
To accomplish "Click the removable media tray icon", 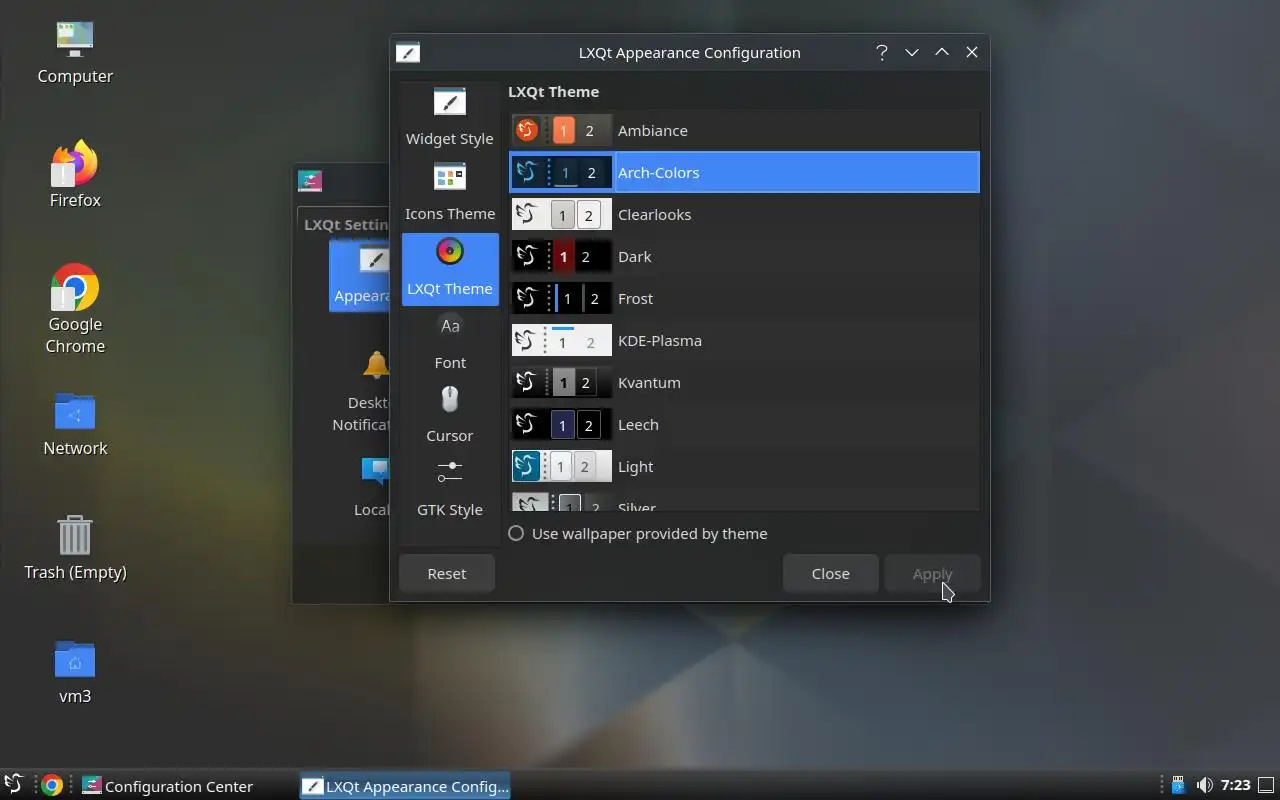I will click(1178, 785).
